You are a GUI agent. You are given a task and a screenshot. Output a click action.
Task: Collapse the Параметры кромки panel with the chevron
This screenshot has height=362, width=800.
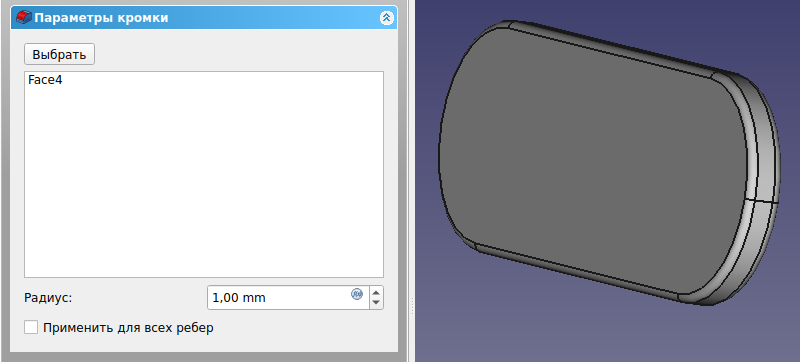386,18
